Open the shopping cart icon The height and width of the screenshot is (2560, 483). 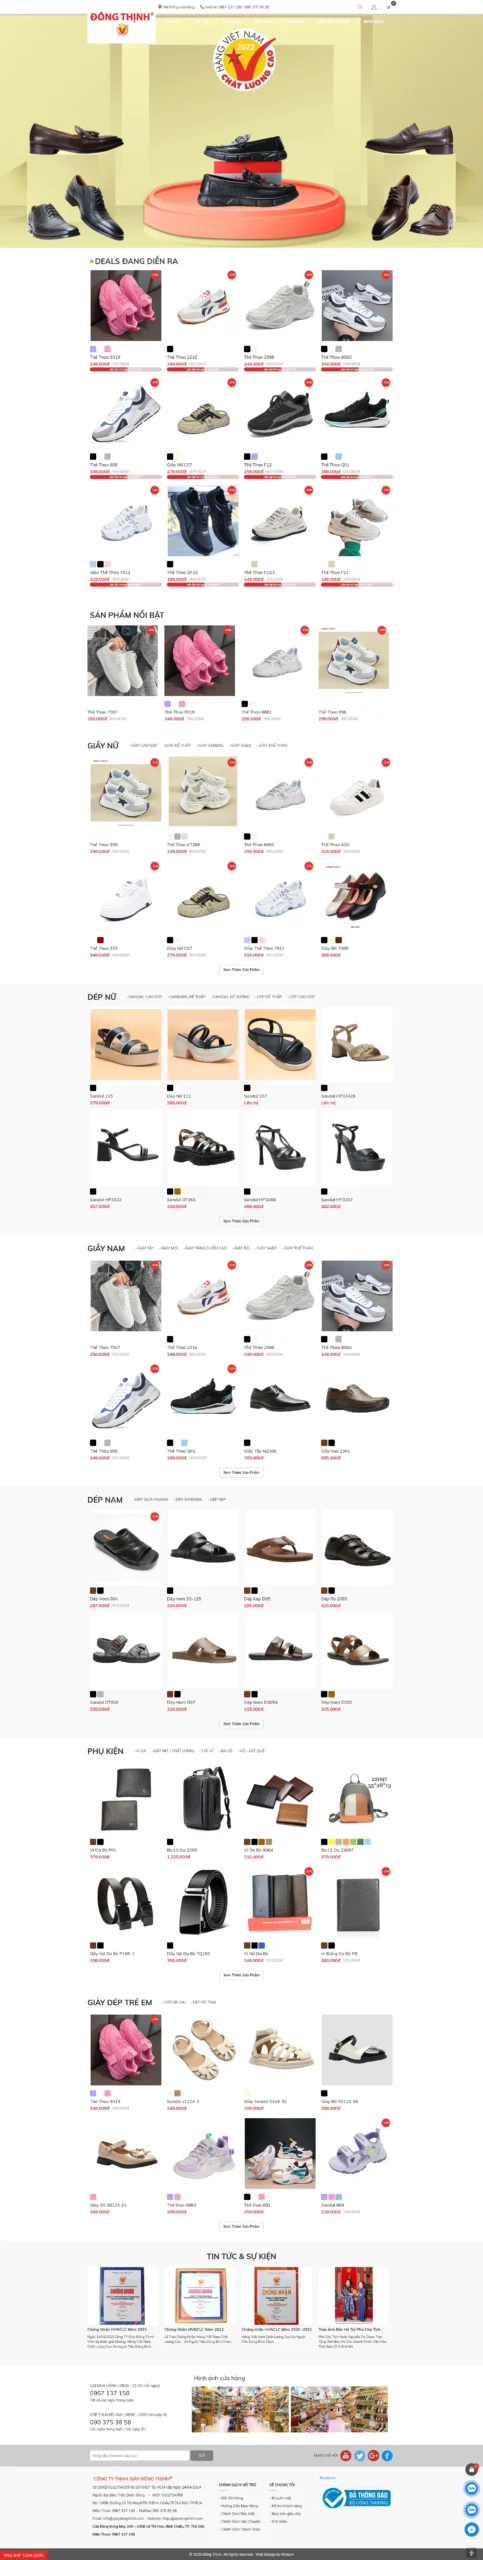(389, 6)
